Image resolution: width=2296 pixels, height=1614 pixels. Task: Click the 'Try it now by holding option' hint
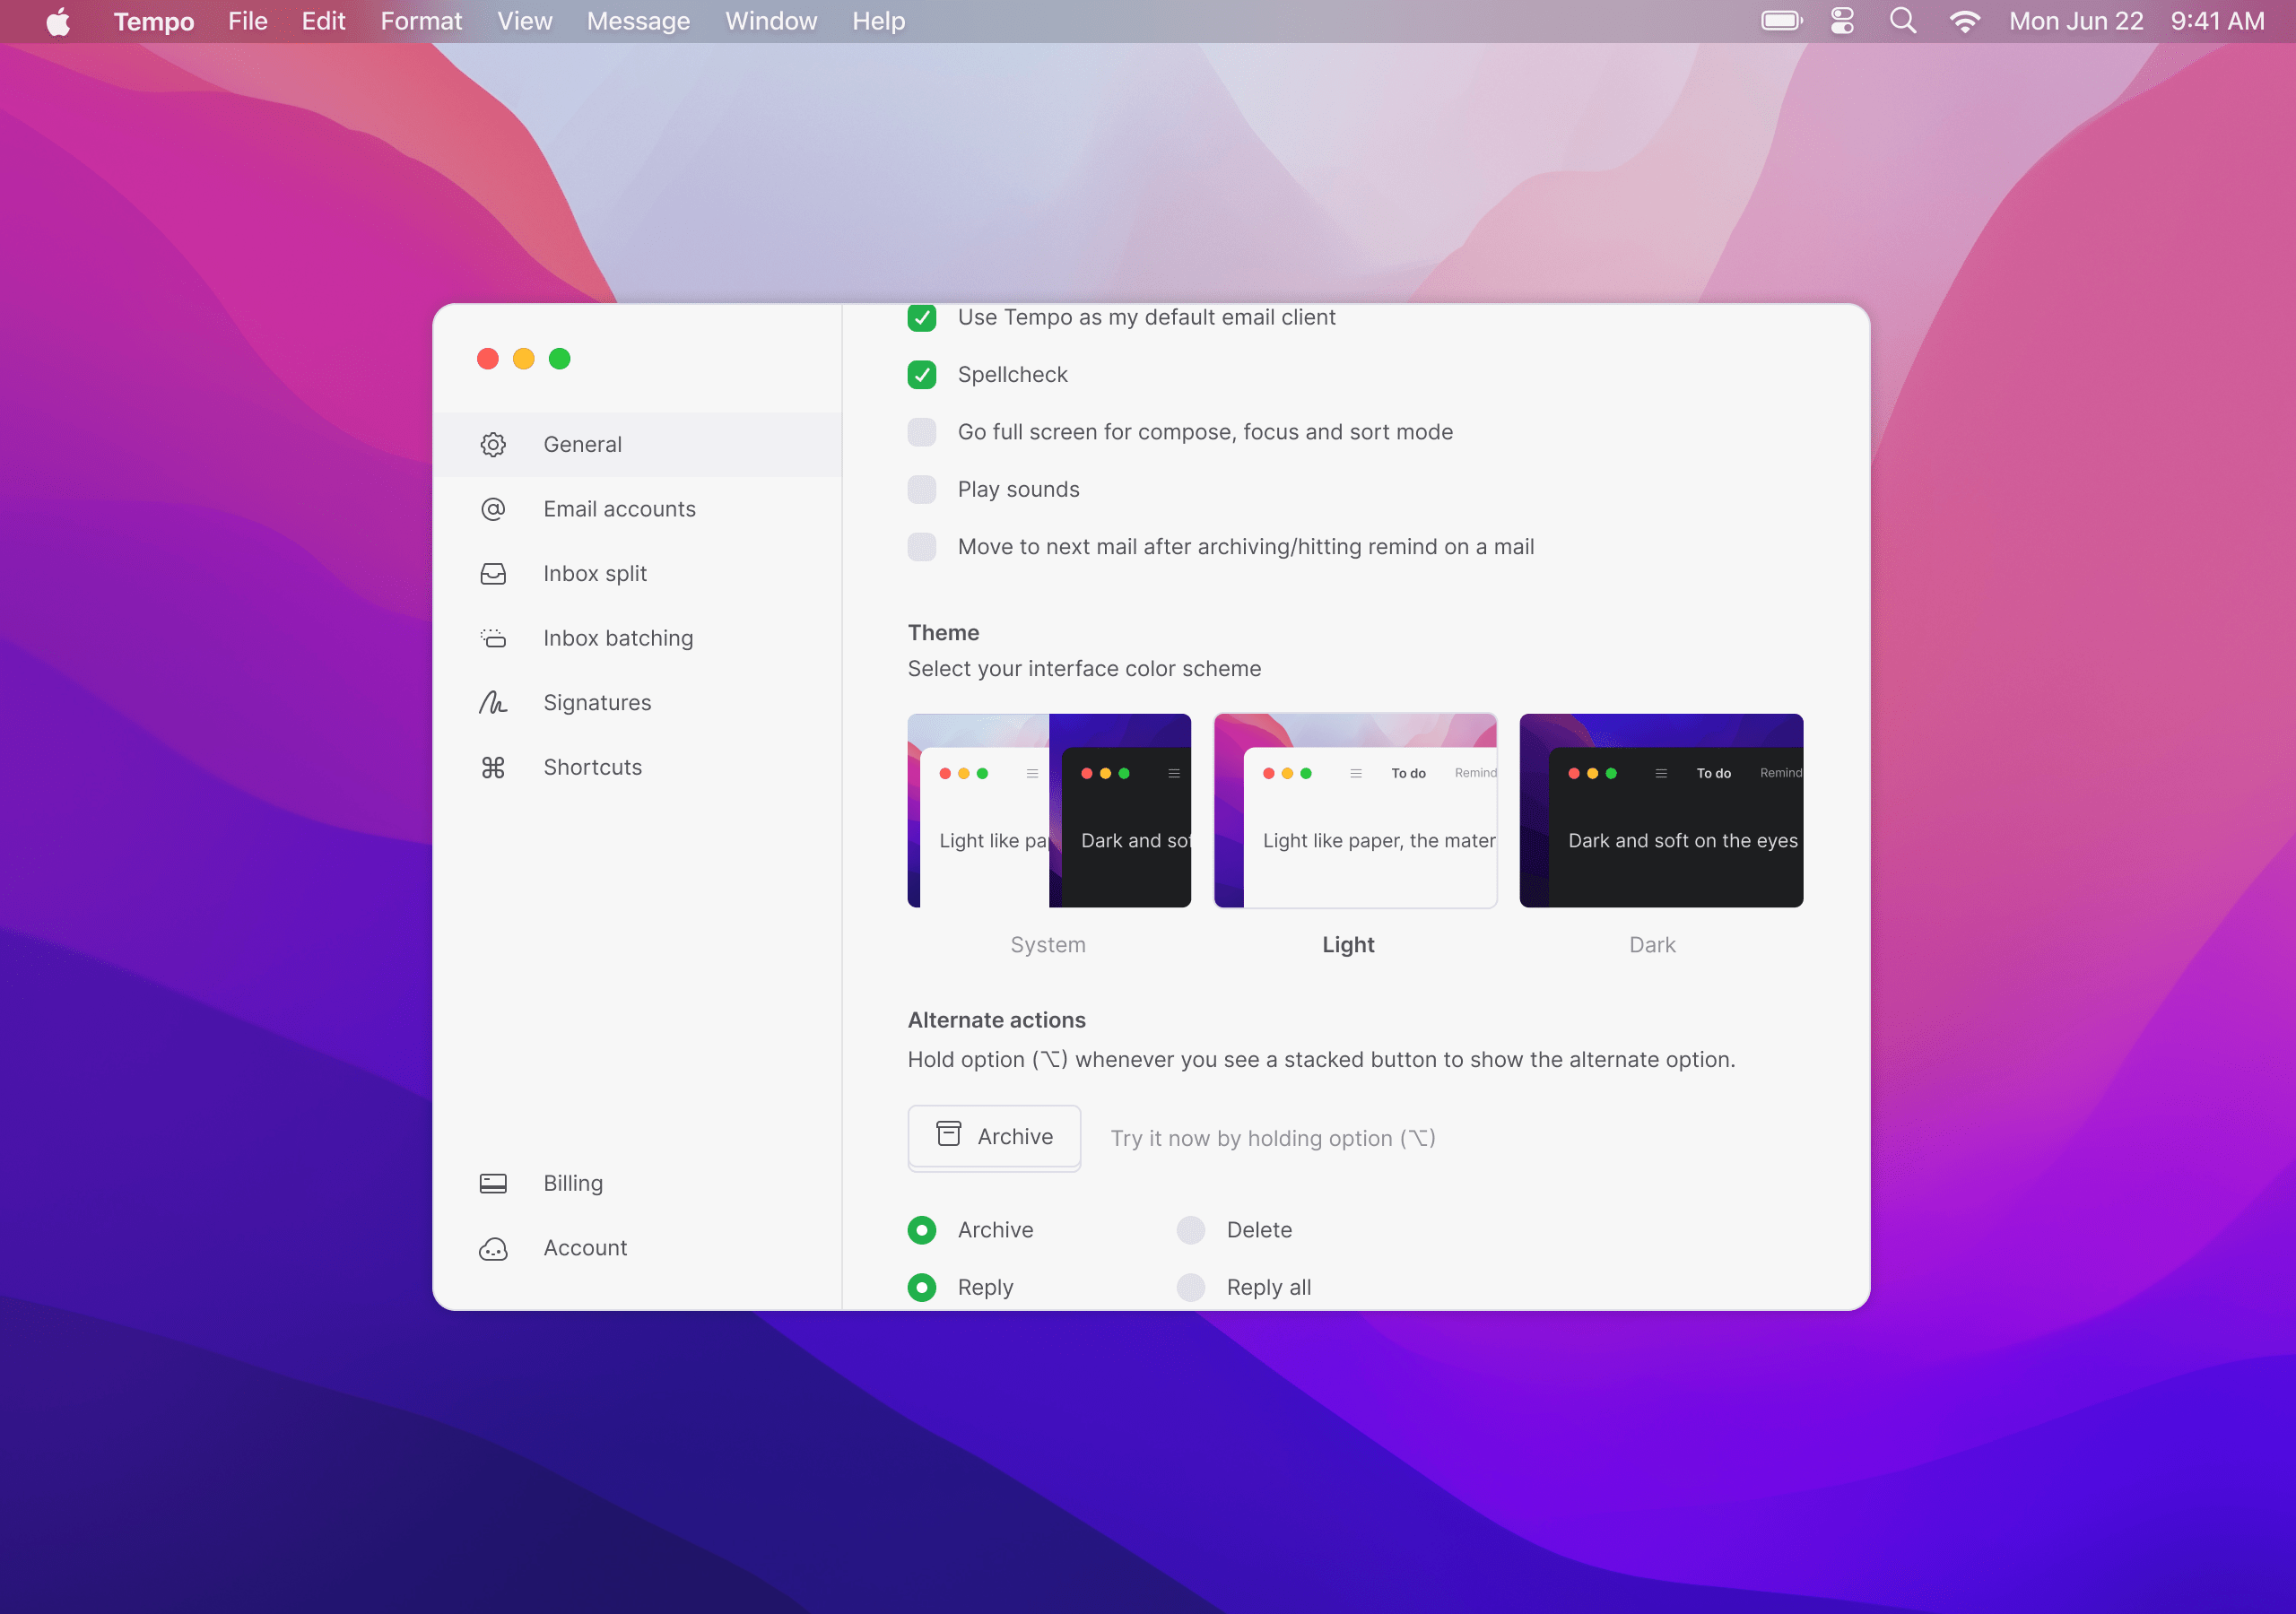pos(1273,1138)
